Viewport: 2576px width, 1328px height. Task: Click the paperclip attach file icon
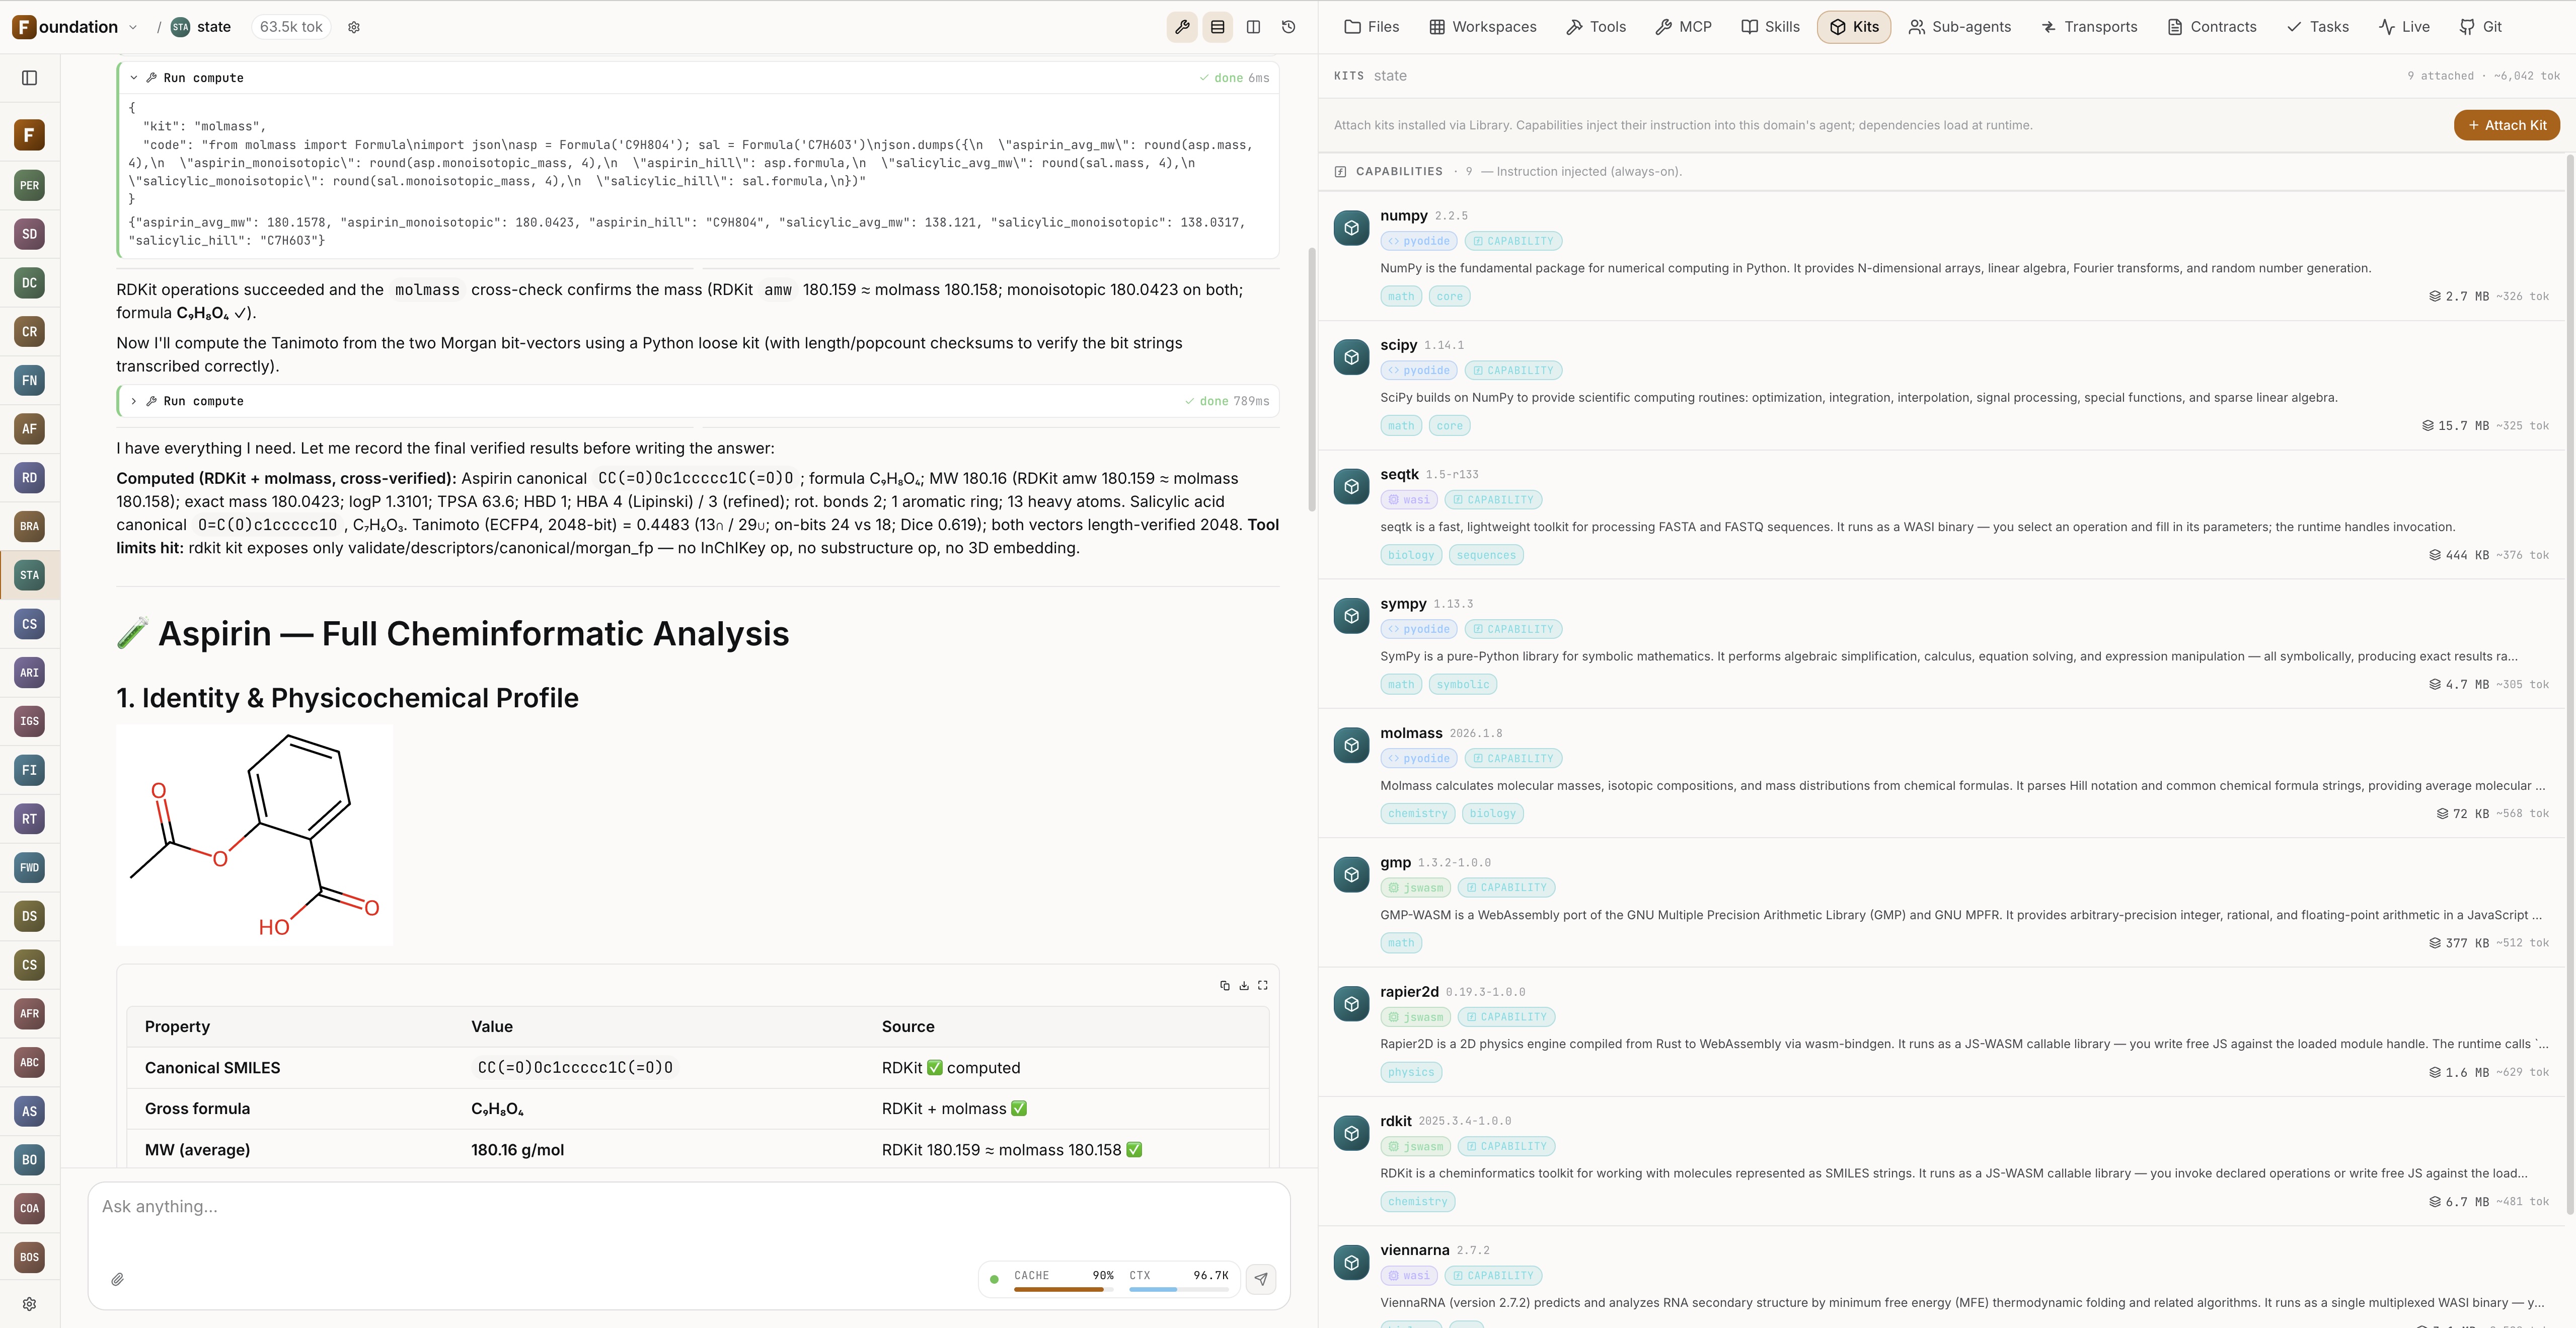[x=118, y=1280]
